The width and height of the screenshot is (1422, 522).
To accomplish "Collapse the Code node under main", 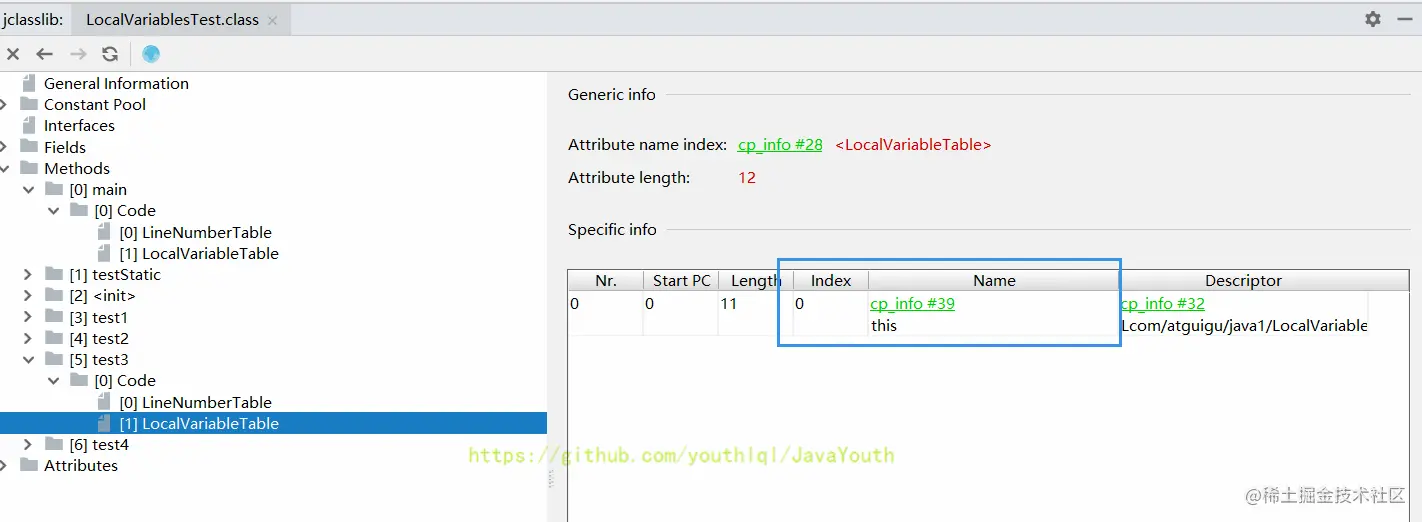I will [x=54, y=211].
